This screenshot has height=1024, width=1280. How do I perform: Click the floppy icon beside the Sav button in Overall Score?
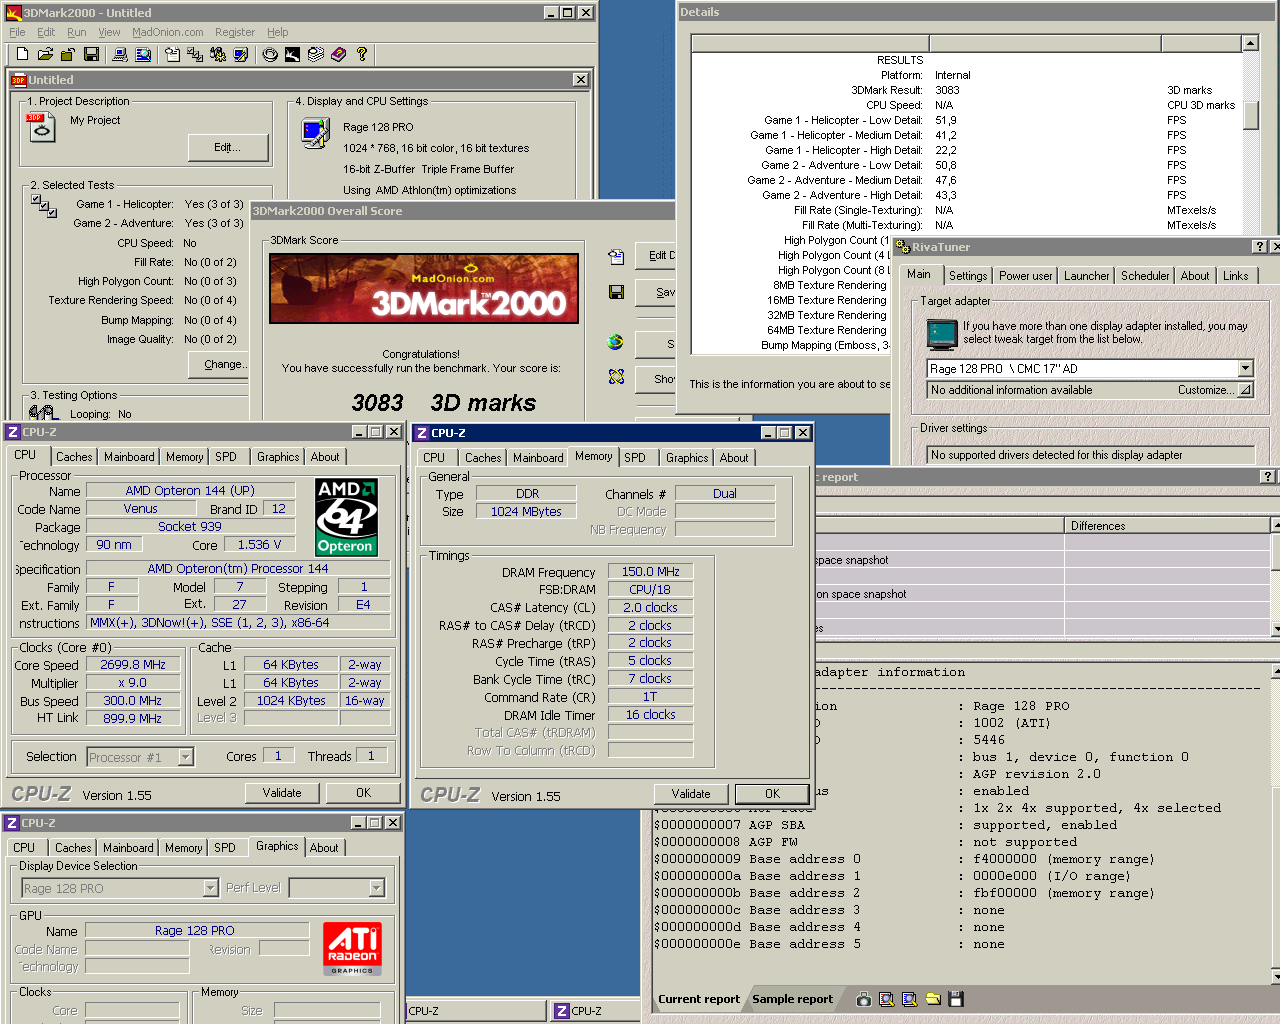coord(616,292)
